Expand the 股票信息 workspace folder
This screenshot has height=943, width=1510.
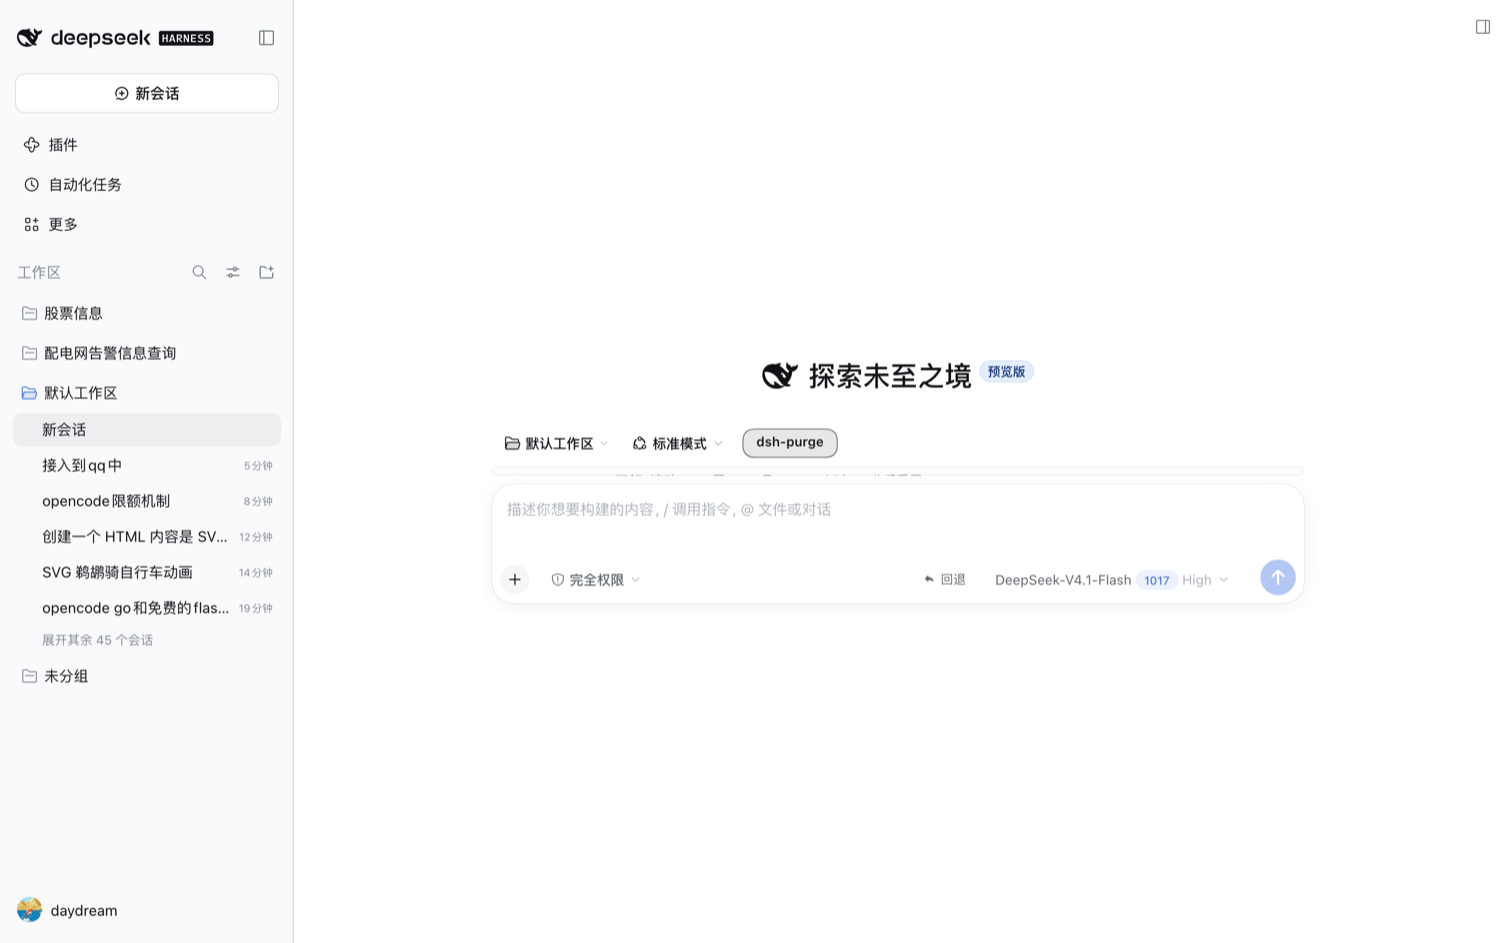coord(147,313)
